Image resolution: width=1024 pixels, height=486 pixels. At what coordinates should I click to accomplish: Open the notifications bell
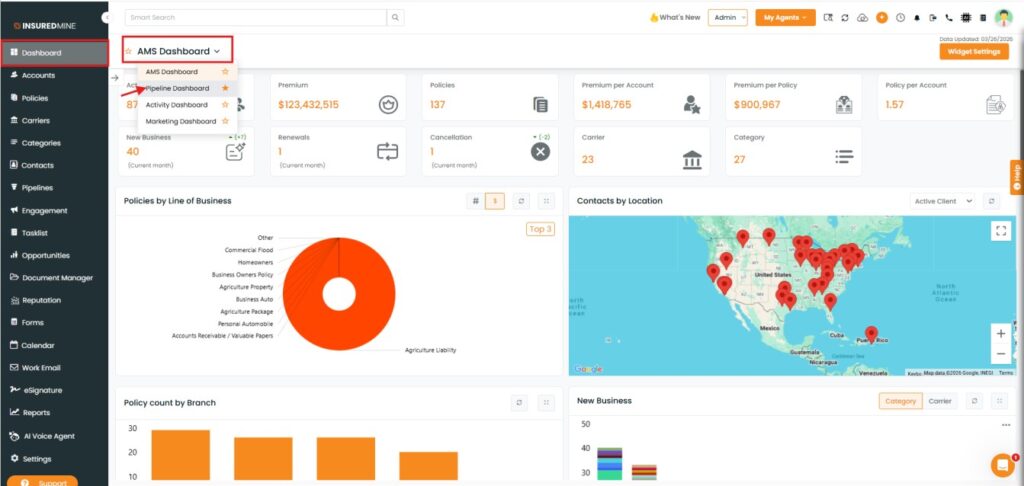(x=917, y=18)
